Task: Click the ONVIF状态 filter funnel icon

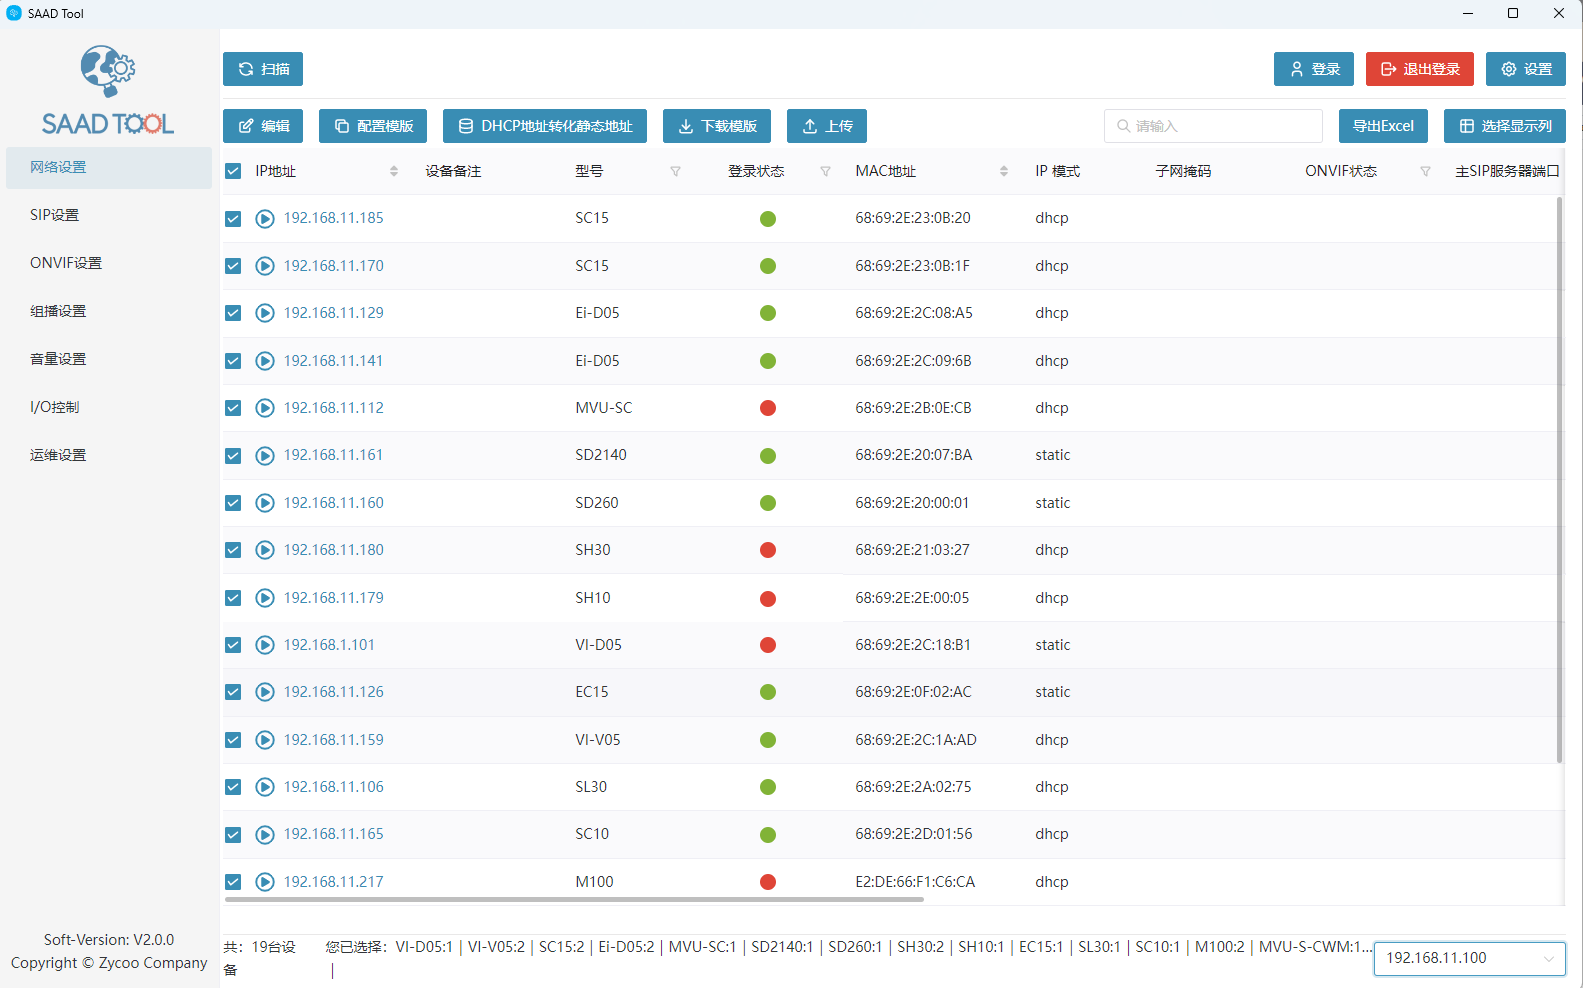Action: click(1425, 172)
